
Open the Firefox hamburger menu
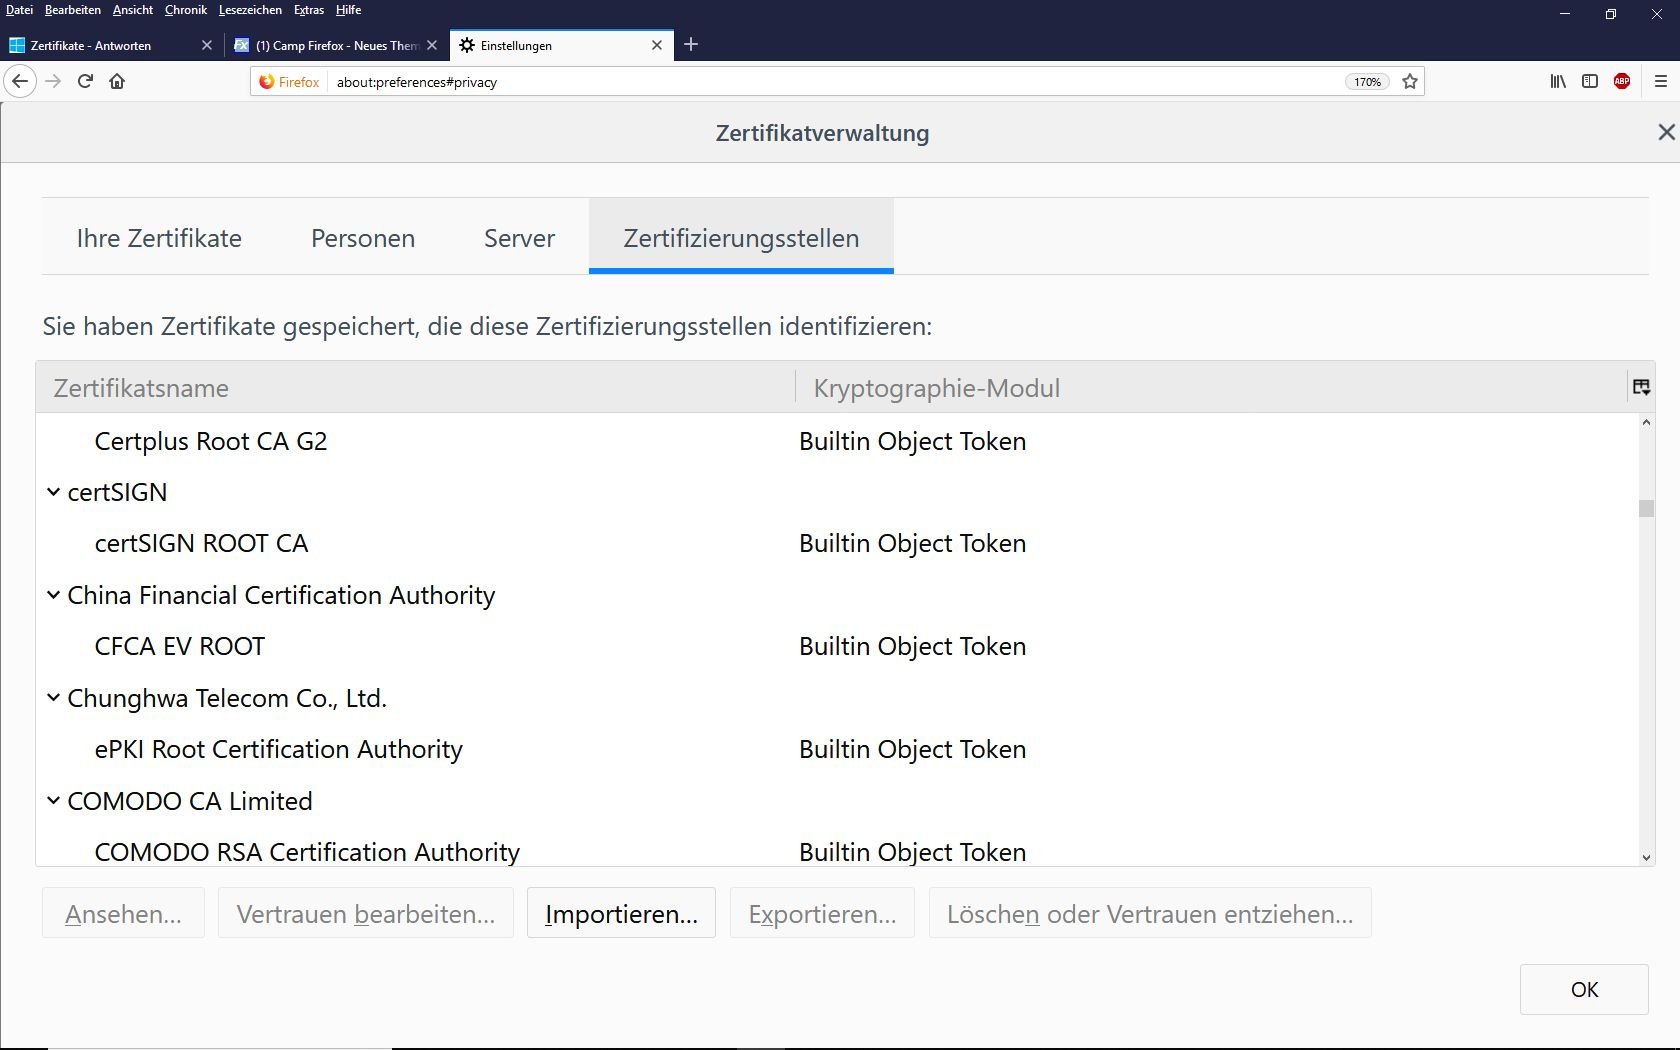coord(1661,82)
